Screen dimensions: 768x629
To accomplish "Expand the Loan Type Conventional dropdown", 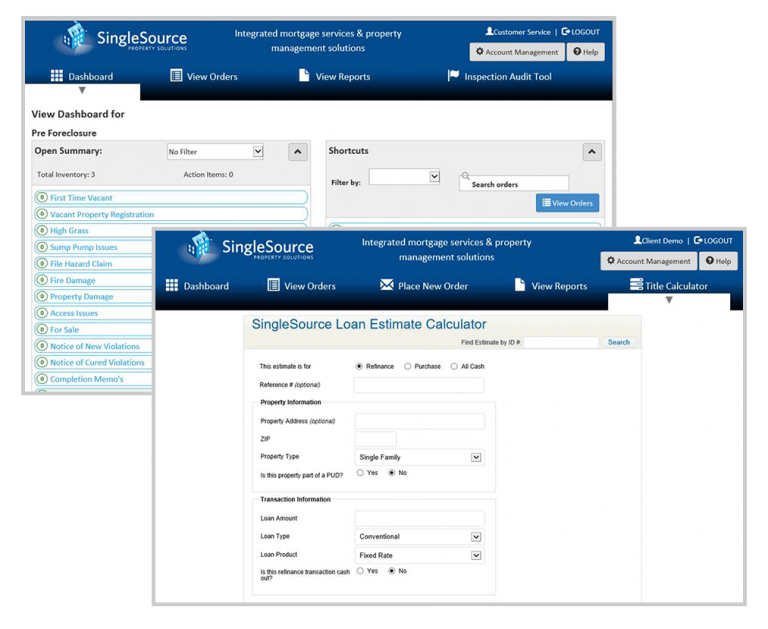I will 476,537.
